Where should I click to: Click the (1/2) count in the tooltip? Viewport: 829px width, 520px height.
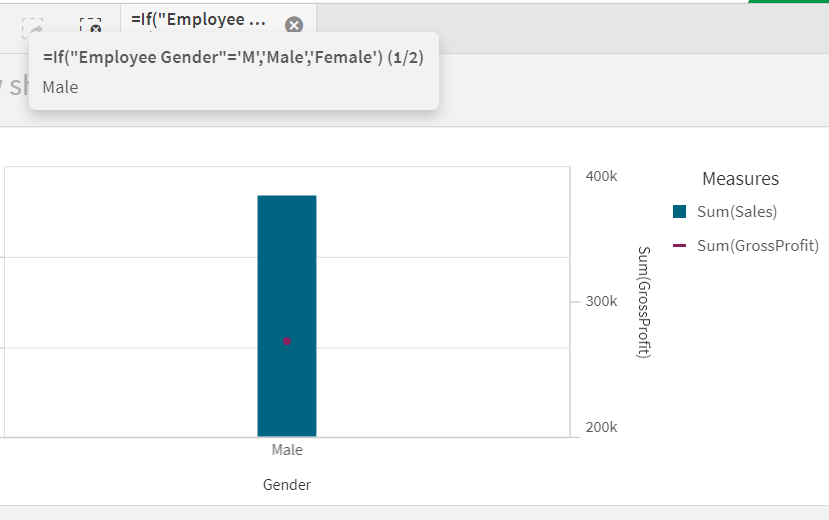[x=404, y=58]
